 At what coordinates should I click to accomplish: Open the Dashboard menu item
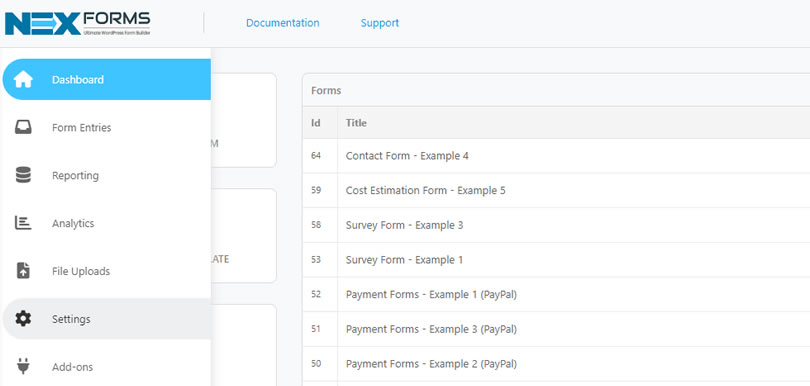106,80
